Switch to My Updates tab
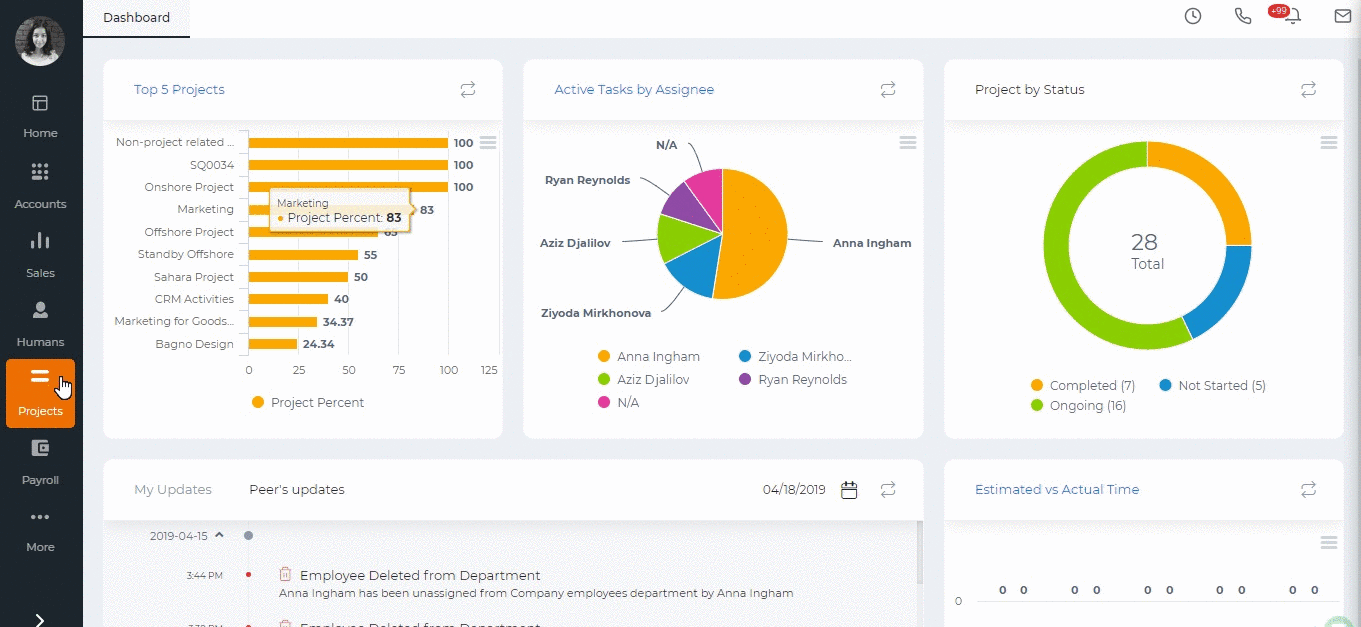The image size is (1361, 627). click(x=173, y=490)
